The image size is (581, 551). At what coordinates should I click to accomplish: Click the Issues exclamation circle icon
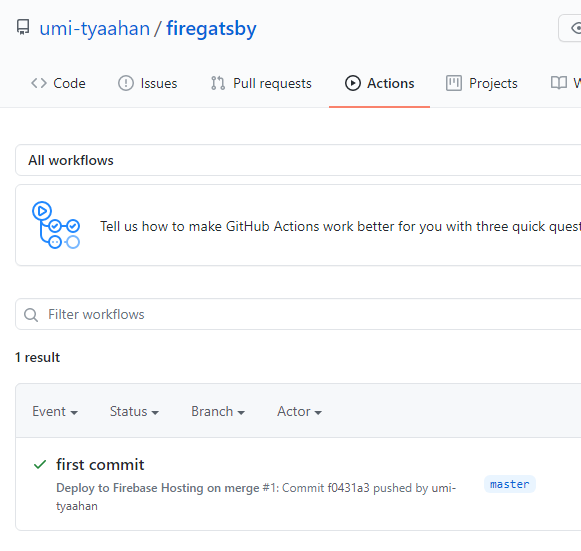coord(126,83)
